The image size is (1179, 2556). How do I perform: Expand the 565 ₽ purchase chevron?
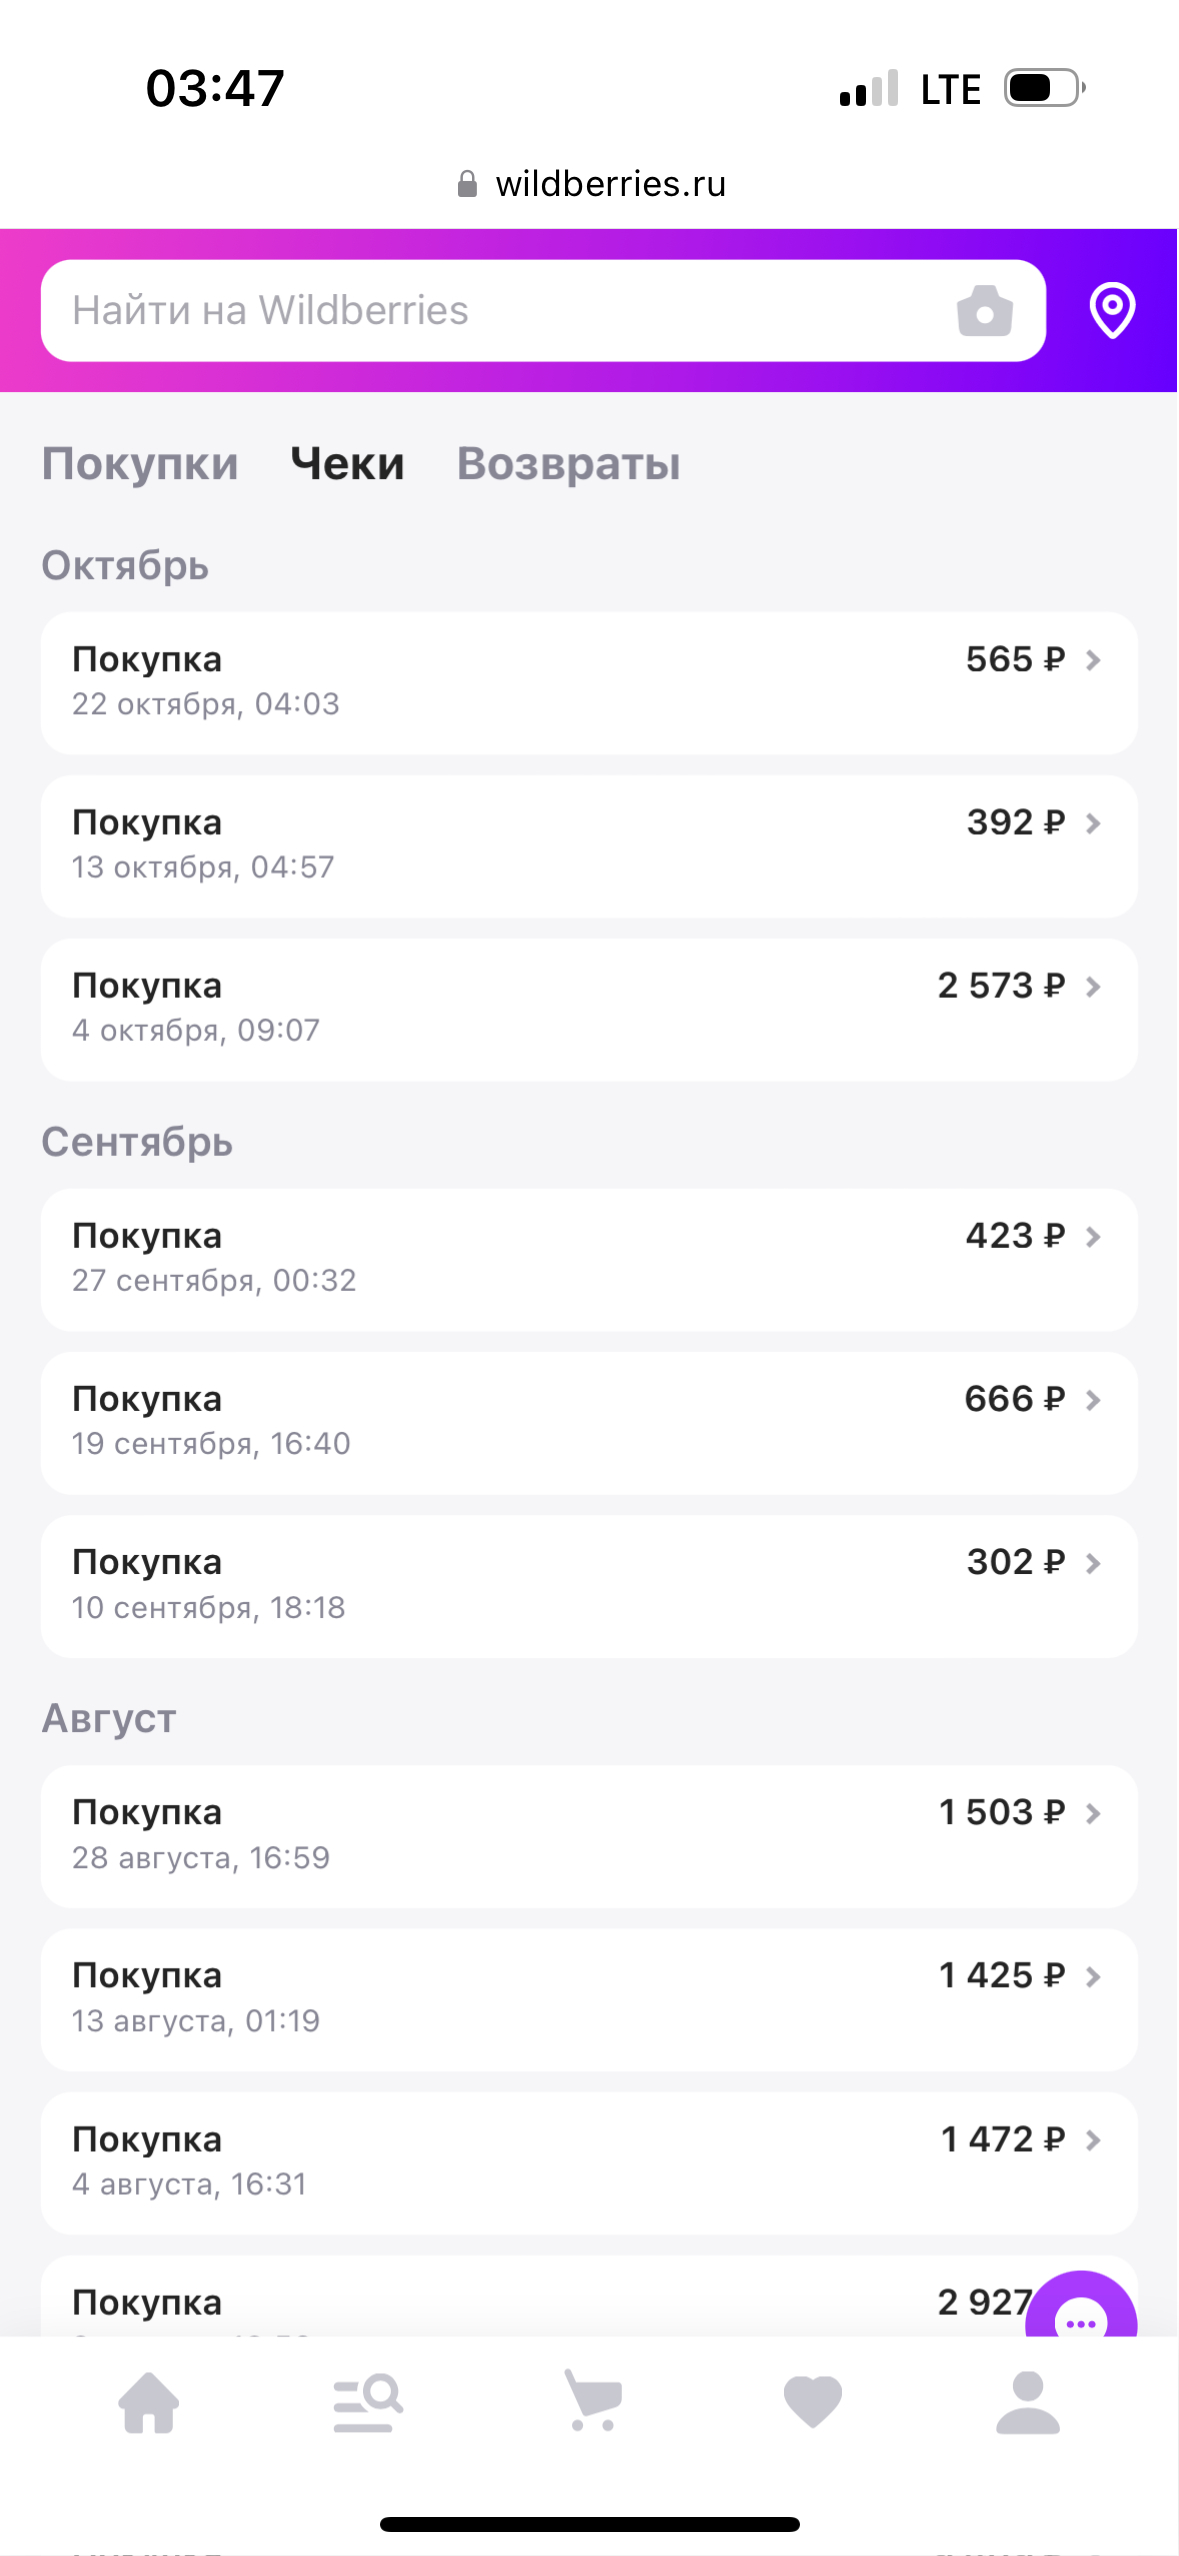pos(1093,660)
